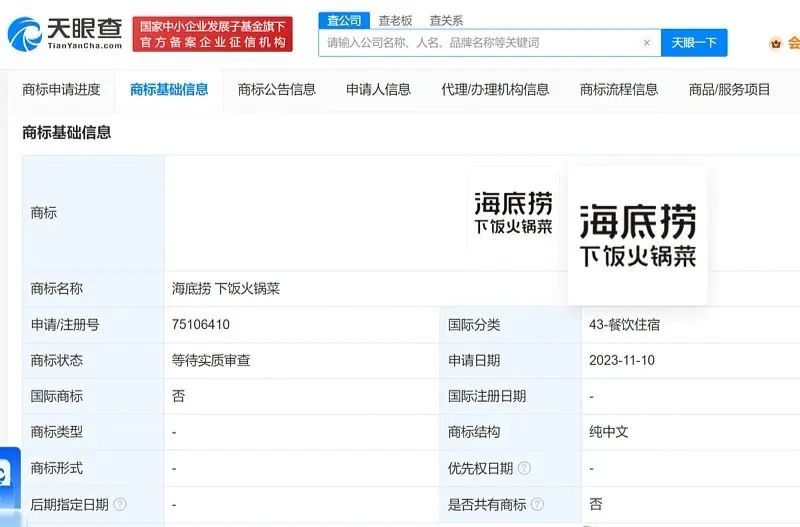Image resolution: width=800 pixels, height=527 pixels.
Task: Click the 国际注册日期 label cell
Action: coord(510,396)
